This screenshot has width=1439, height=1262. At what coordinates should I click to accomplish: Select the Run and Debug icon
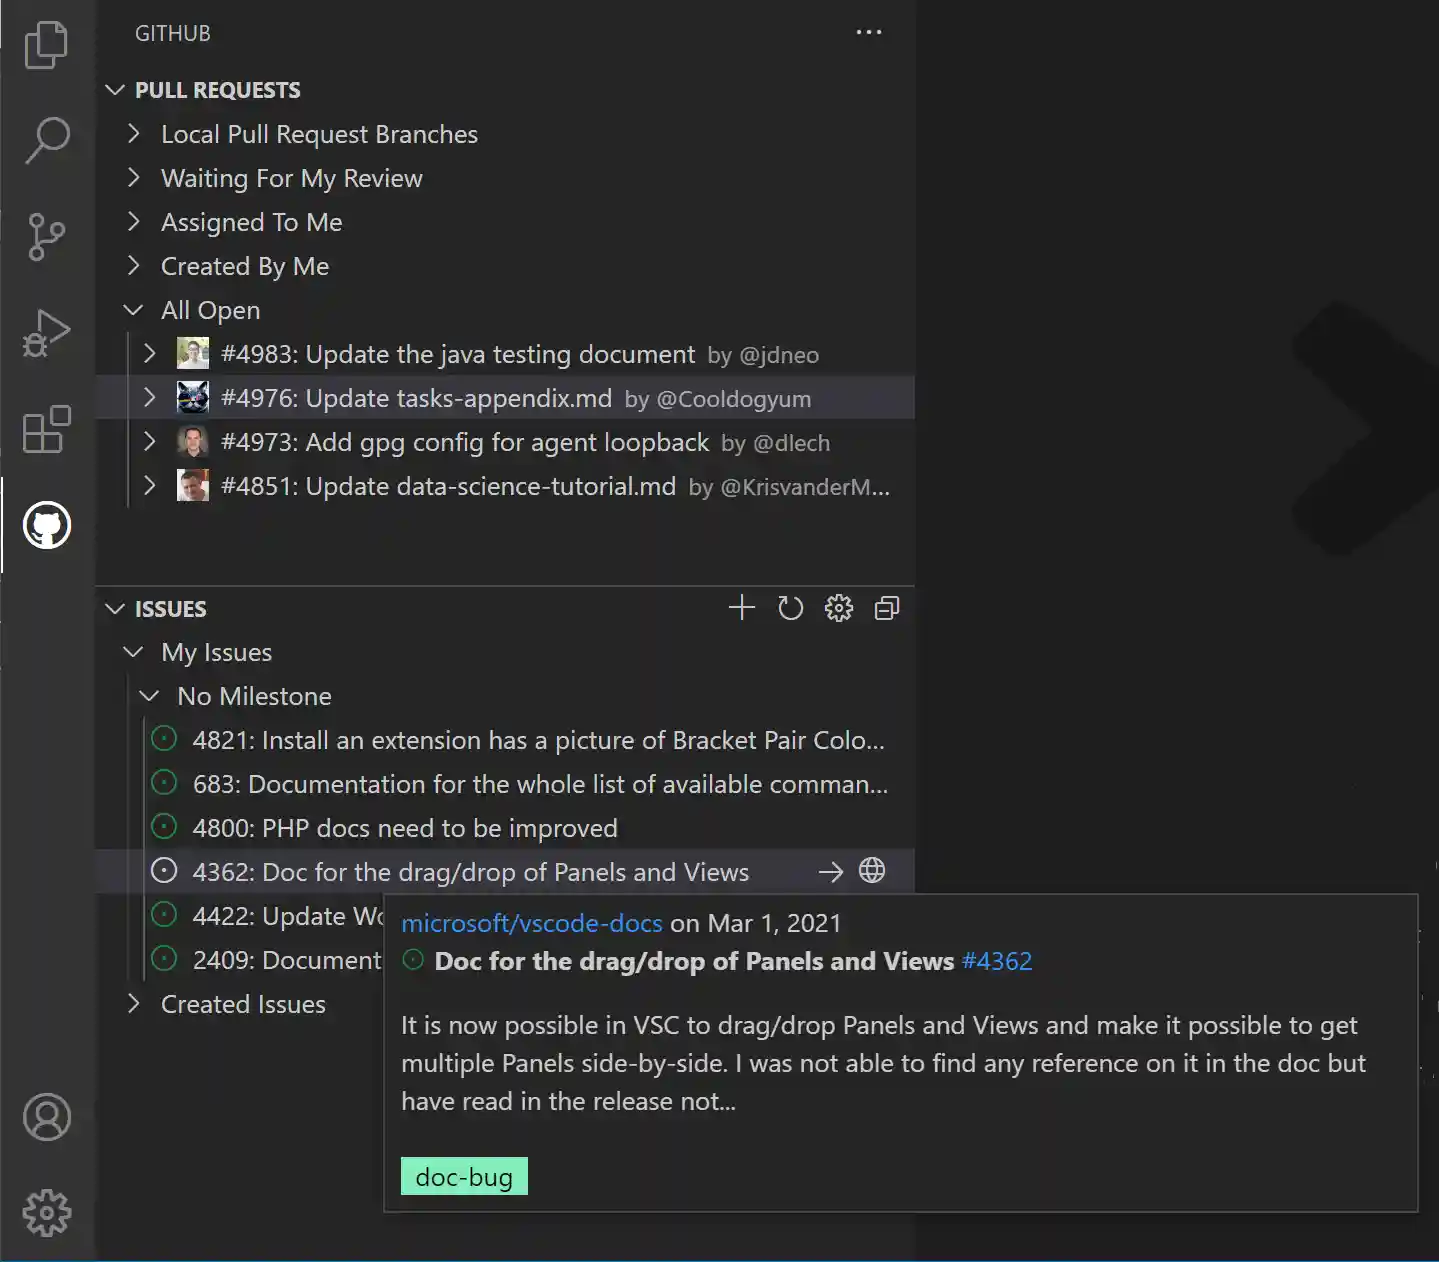45,330
